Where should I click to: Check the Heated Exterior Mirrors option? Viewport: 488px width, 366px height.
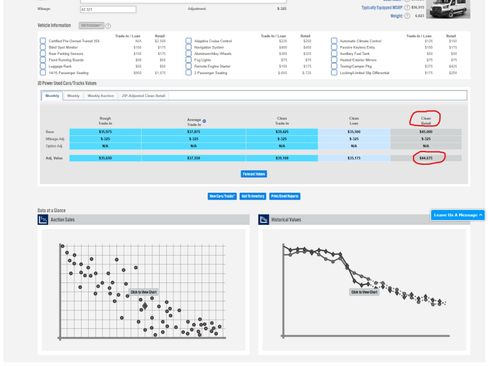click(334, 60)
